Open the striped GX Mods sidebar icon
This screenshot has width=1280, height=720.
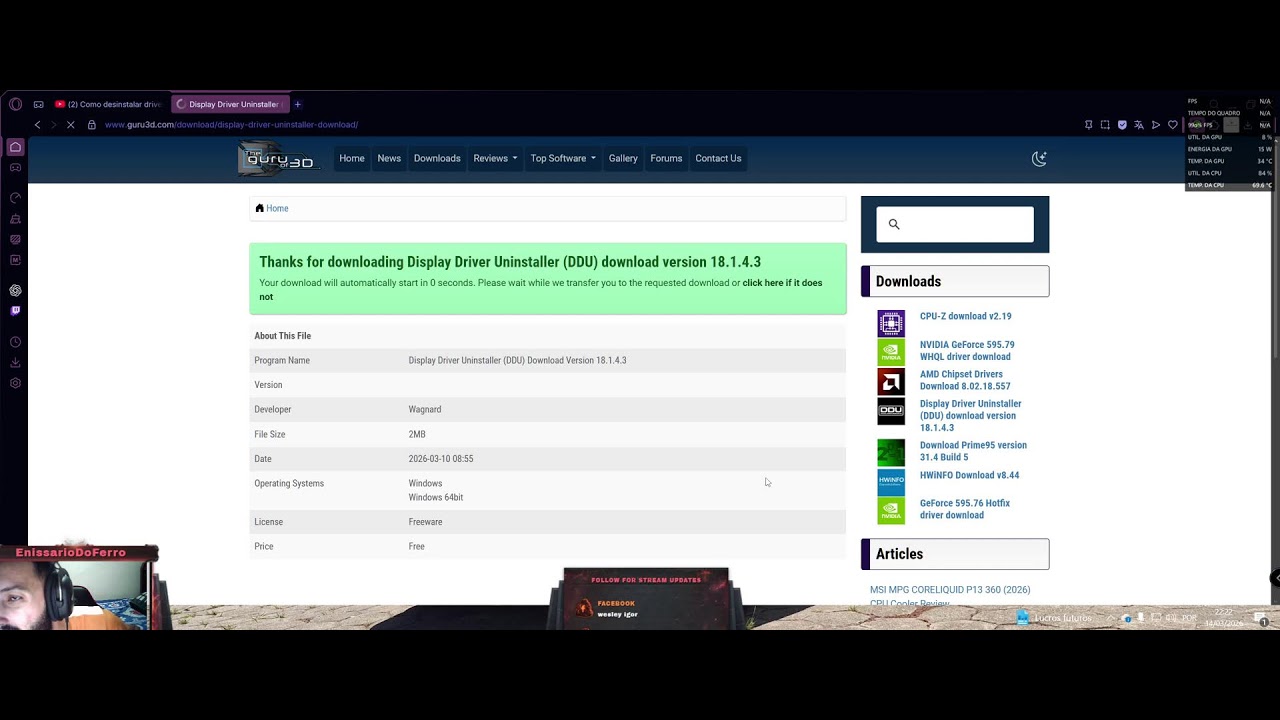[15, 239]
